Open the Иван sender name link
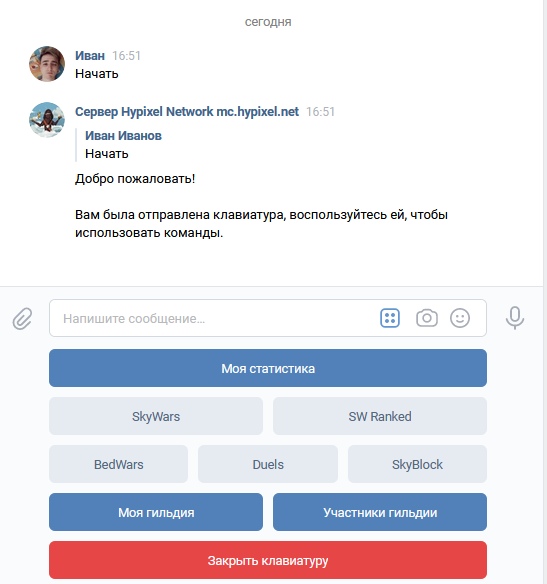Image resolution: width=547 pixels, height=584 pixels. [90, 55]
